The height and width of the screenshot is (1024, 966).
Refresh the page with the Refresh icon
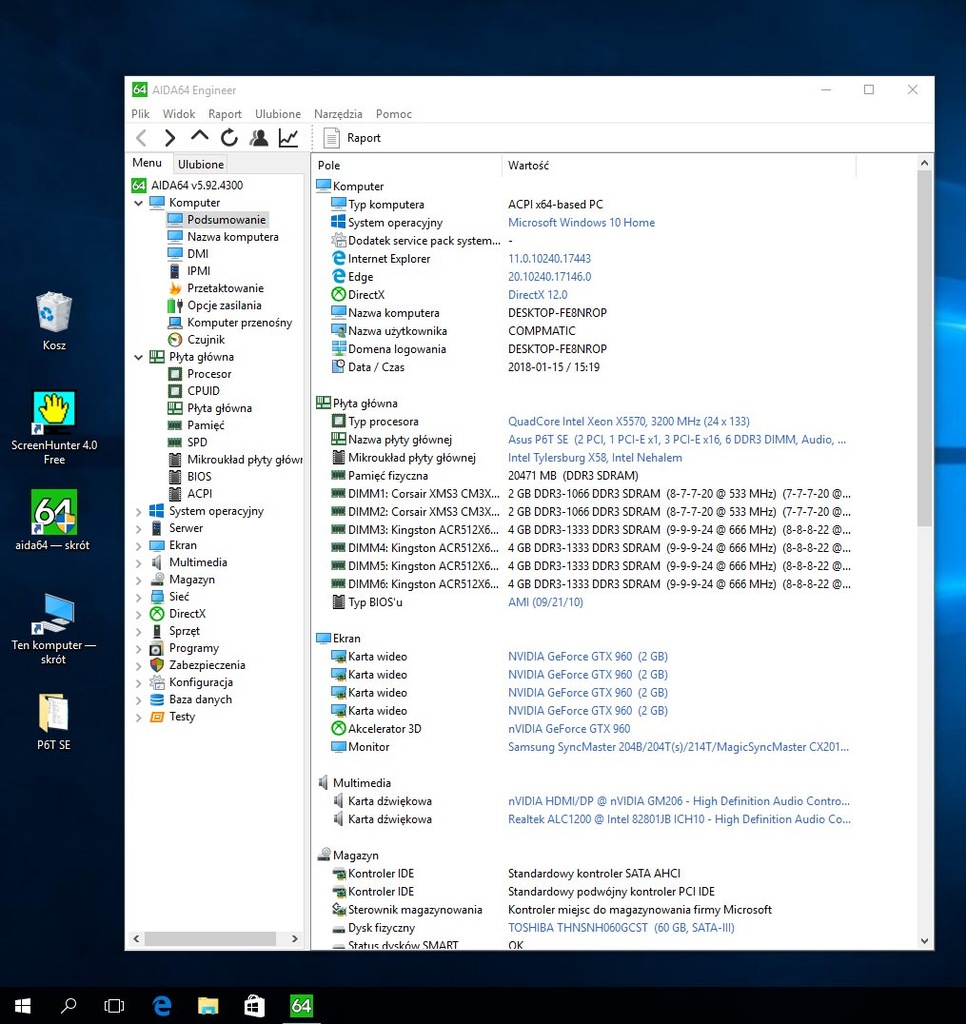pos(229,138)
